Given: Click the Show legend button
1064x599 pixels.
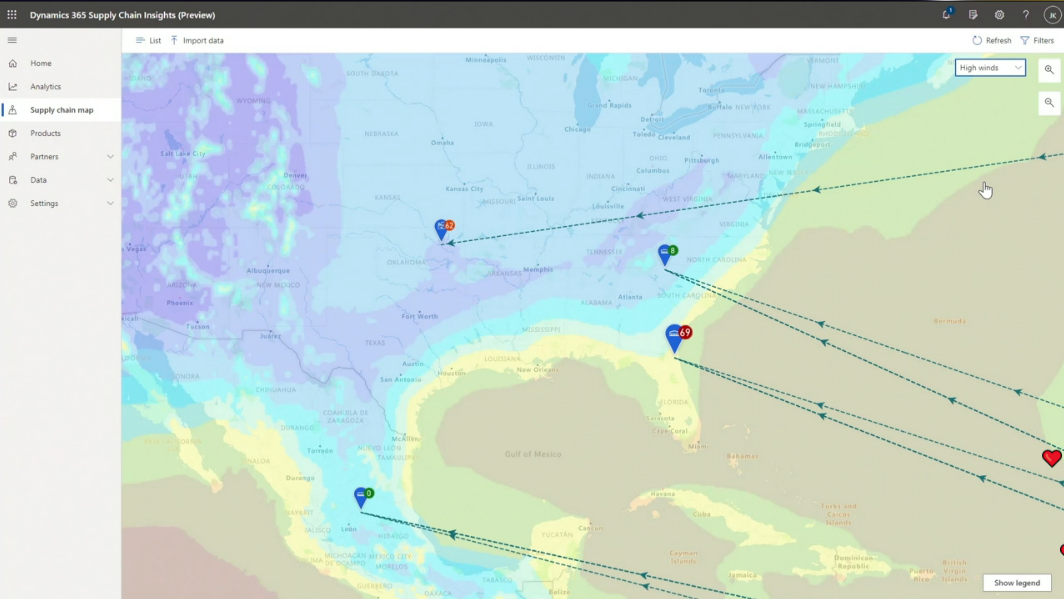Looking at the screenshot, I should point(1016,583).
